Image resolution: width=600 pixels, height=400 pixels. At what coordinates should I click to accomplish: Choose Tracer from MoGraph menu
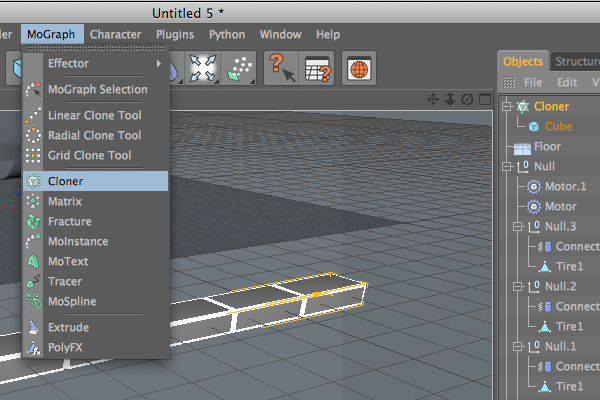(96, 281)
